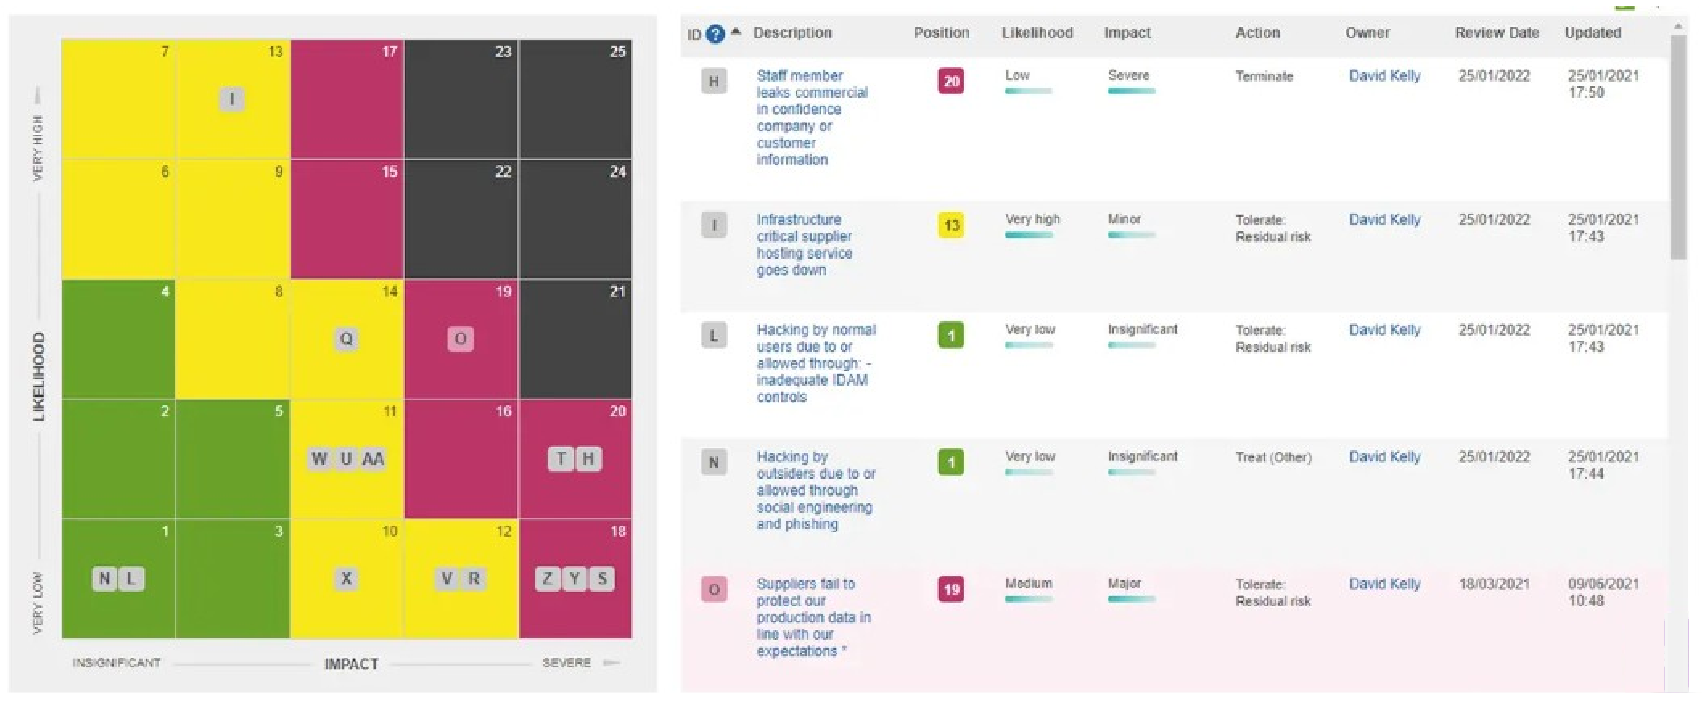The height and width of the screenshot is (704, 1702).
Task: Select risk marker I on the matrix
Action: [232, 99]
